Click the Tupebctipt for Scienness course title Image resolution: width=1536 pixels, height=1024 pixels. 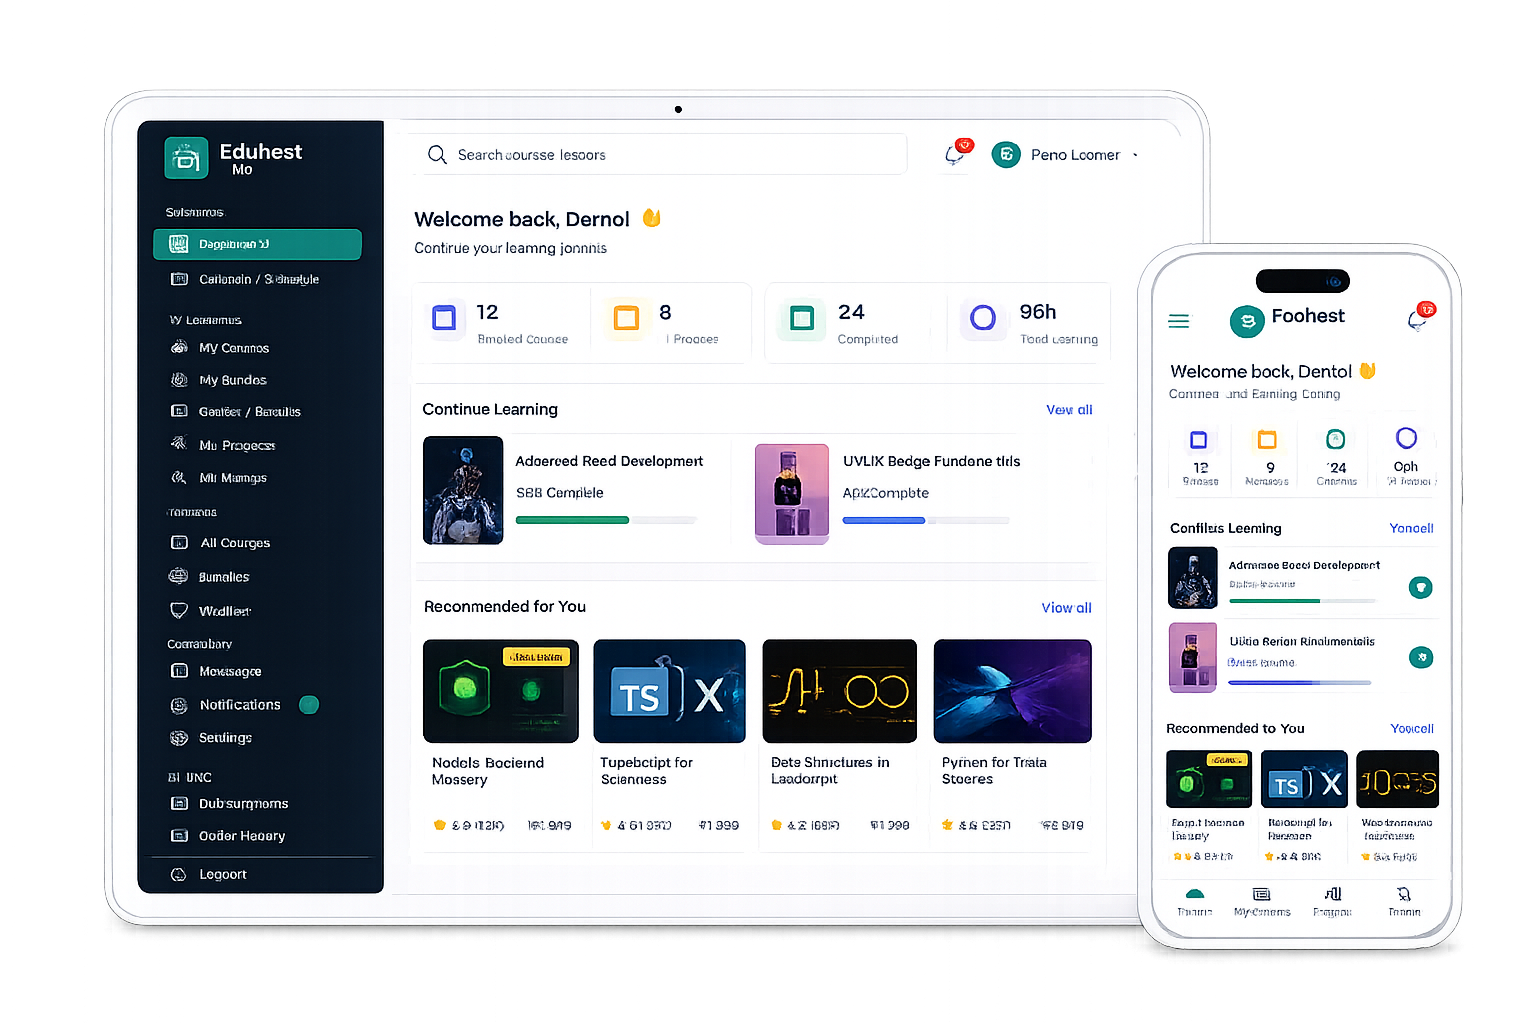[646, 771]
